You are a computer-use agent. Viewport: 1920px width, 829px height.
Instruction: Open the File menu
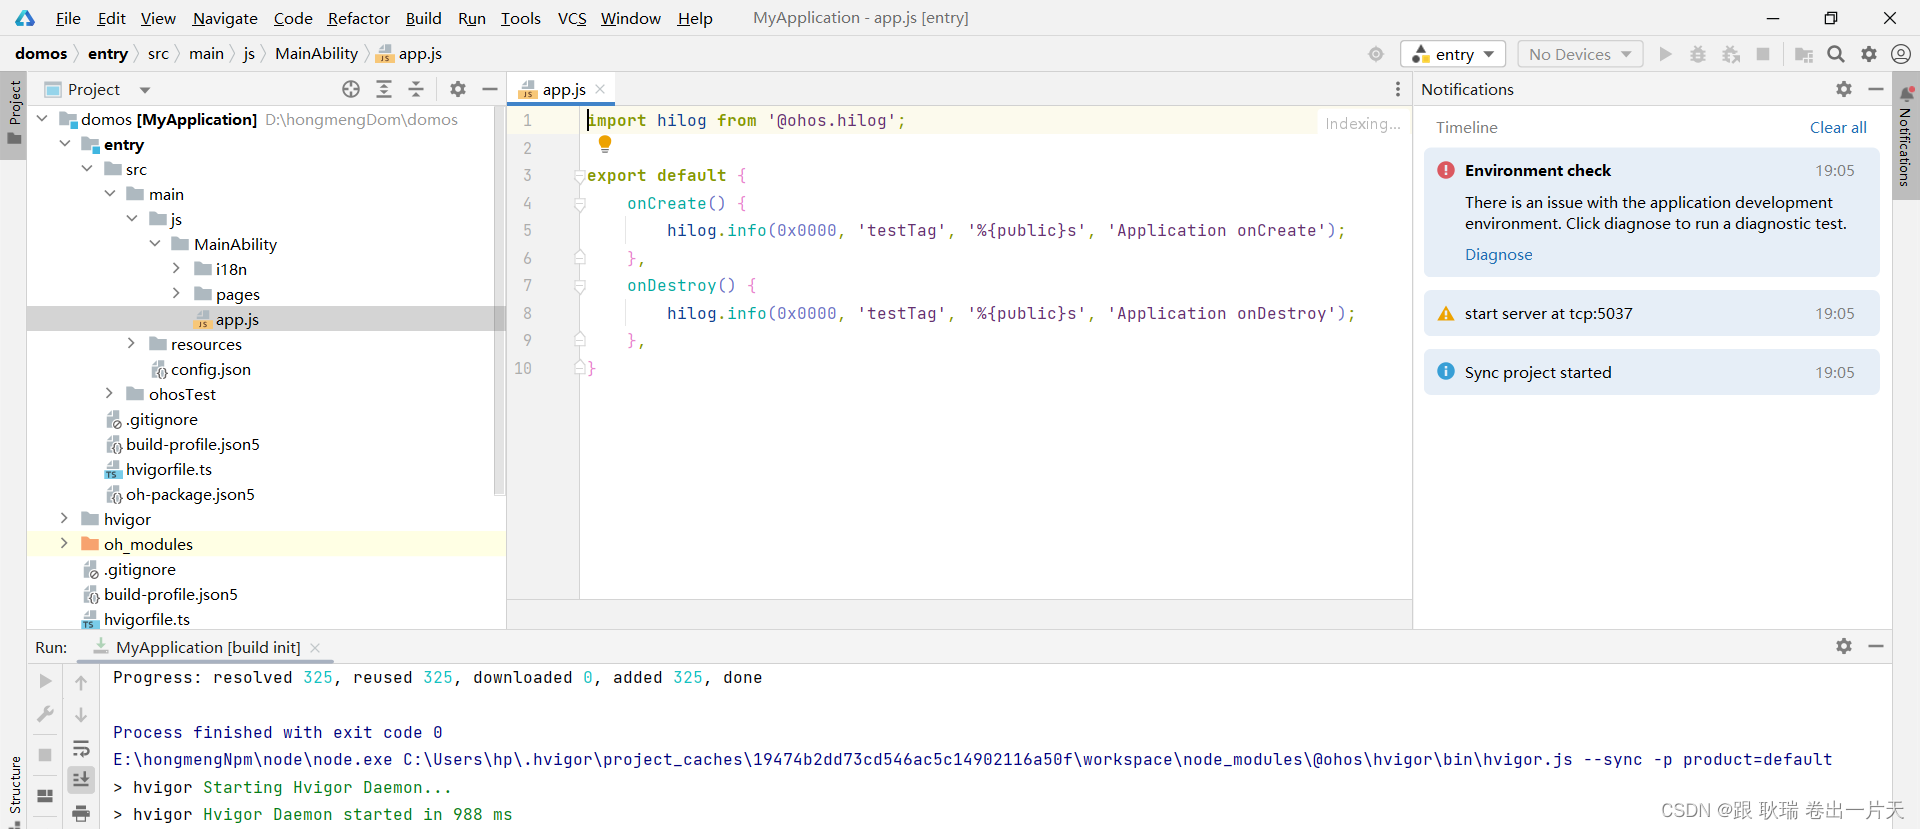[x=68, y=18]
